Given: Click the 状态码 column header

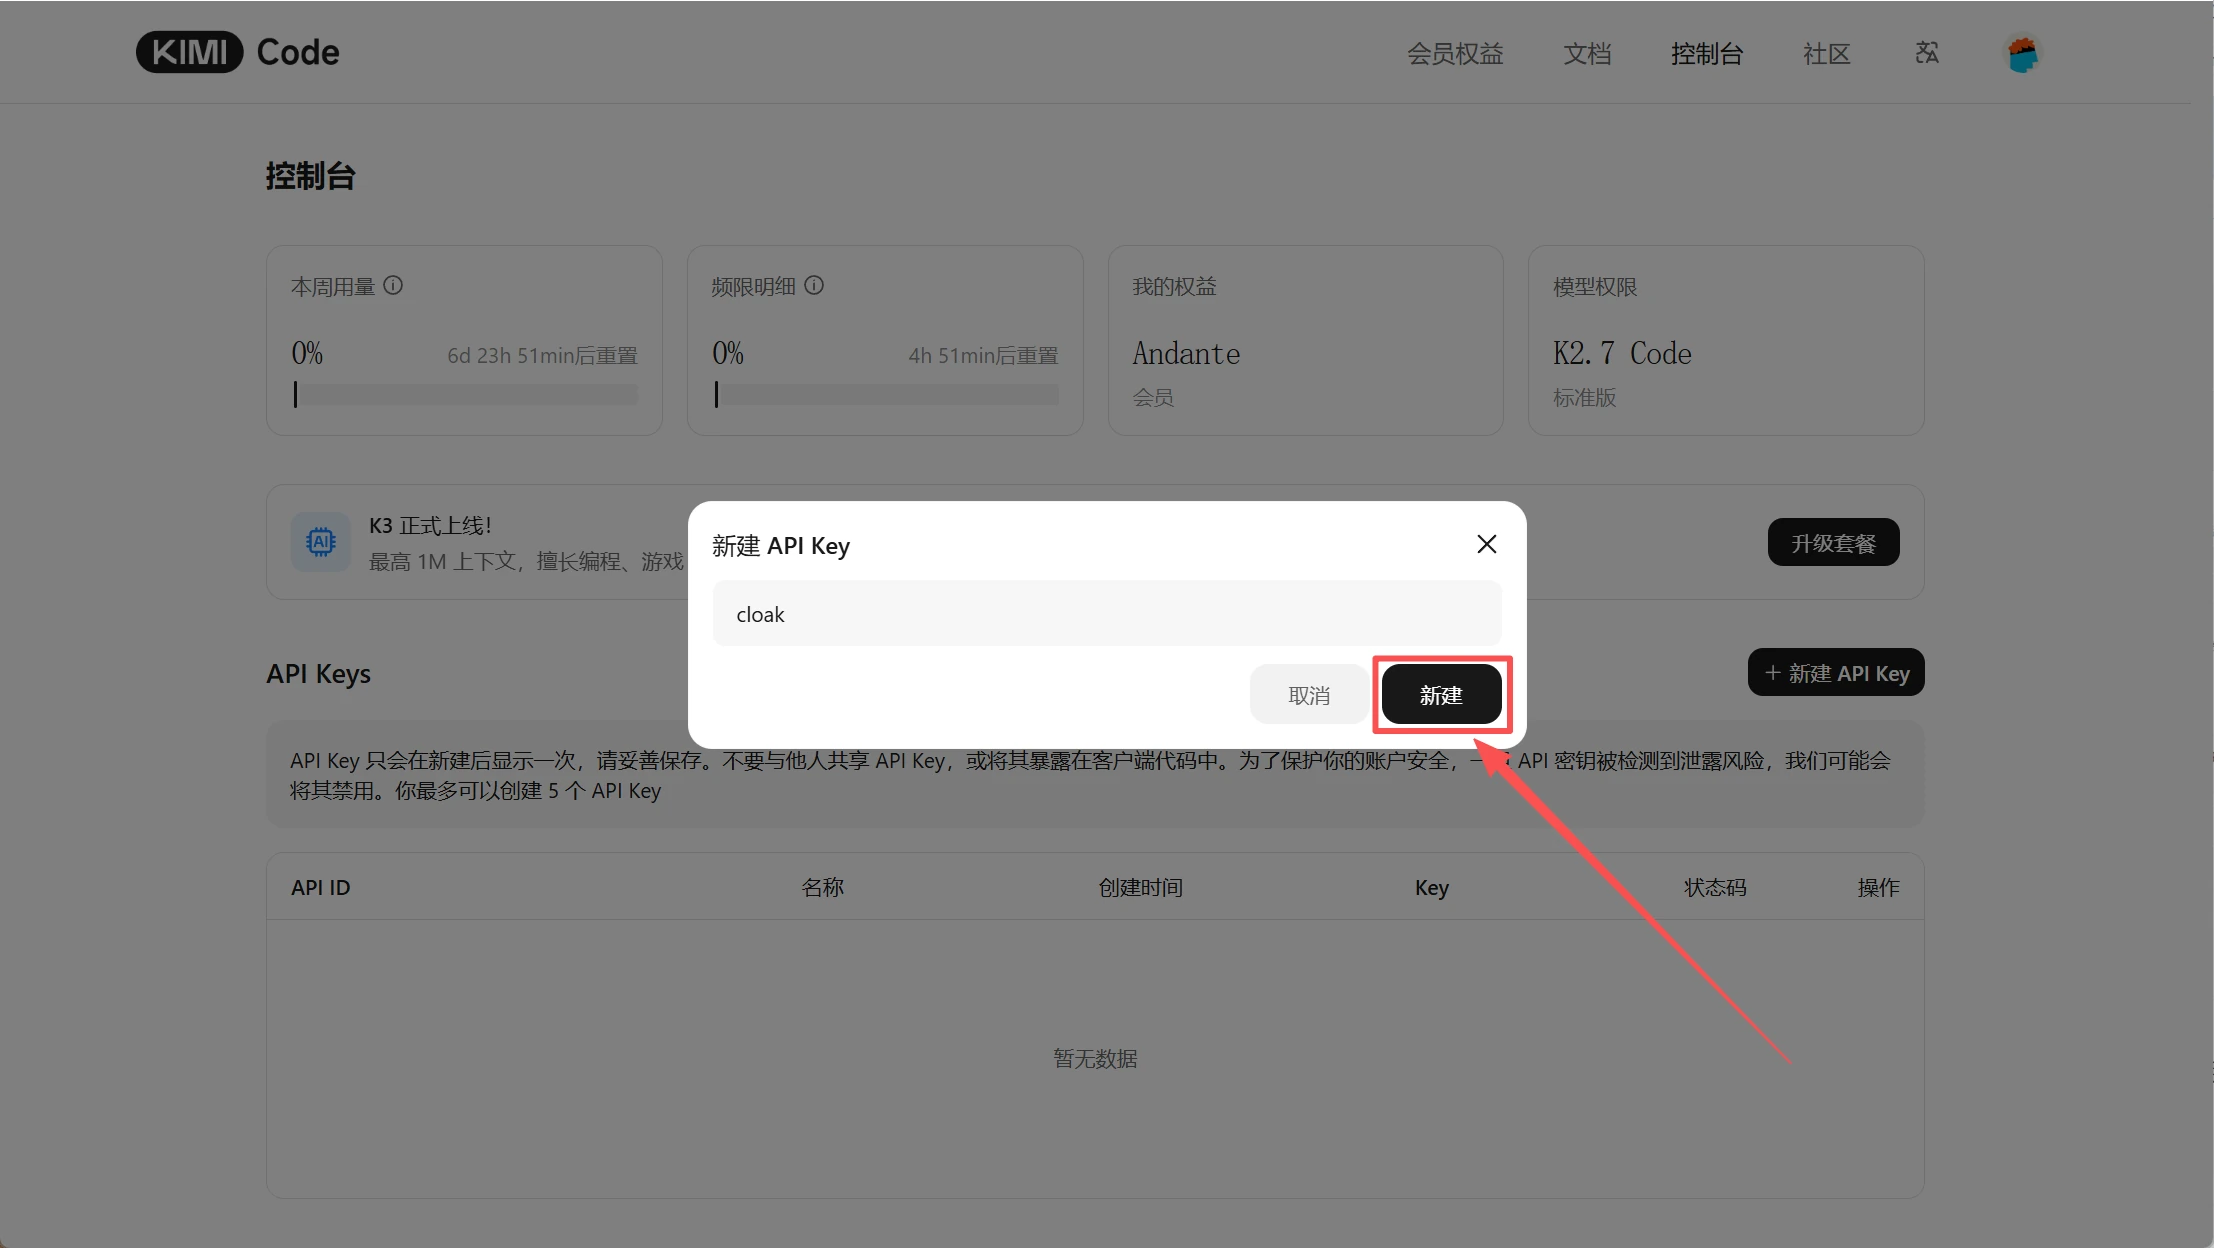Looking at the screenshot, I should (x=1715, y=888).
